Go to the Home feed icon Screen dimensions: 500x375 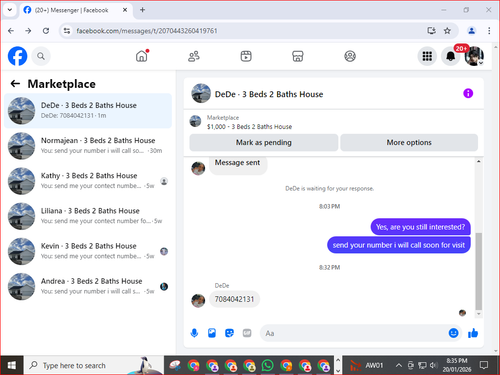click(x=142, y=56)
